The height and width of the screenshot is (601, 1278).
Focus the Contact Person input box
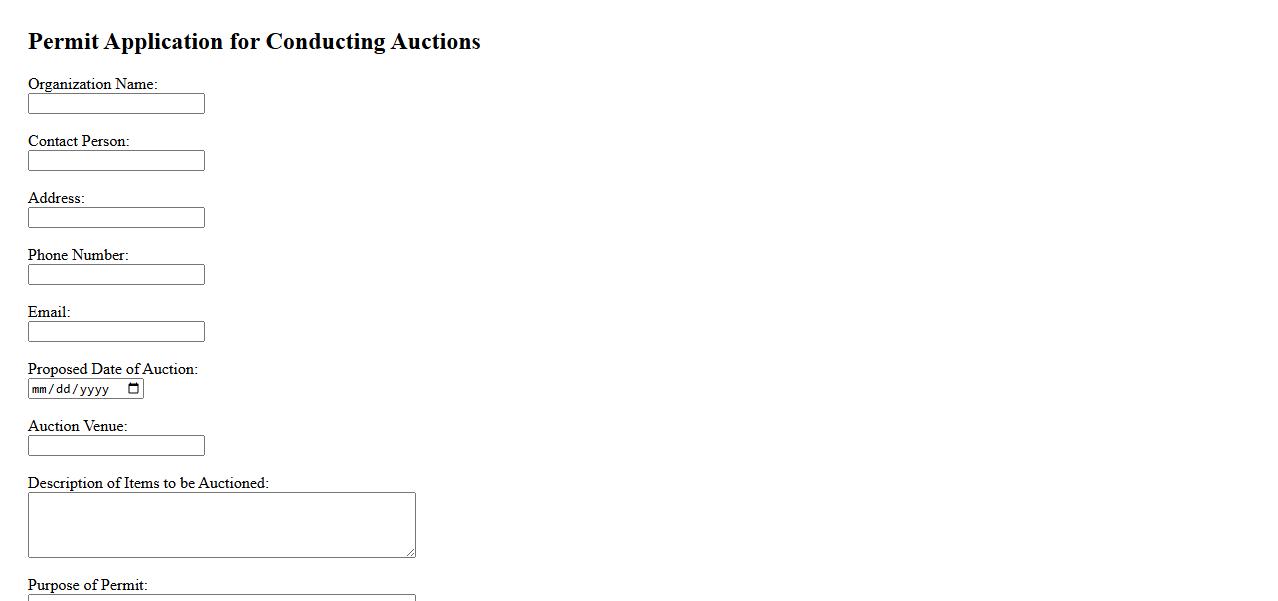coord(116,161)
